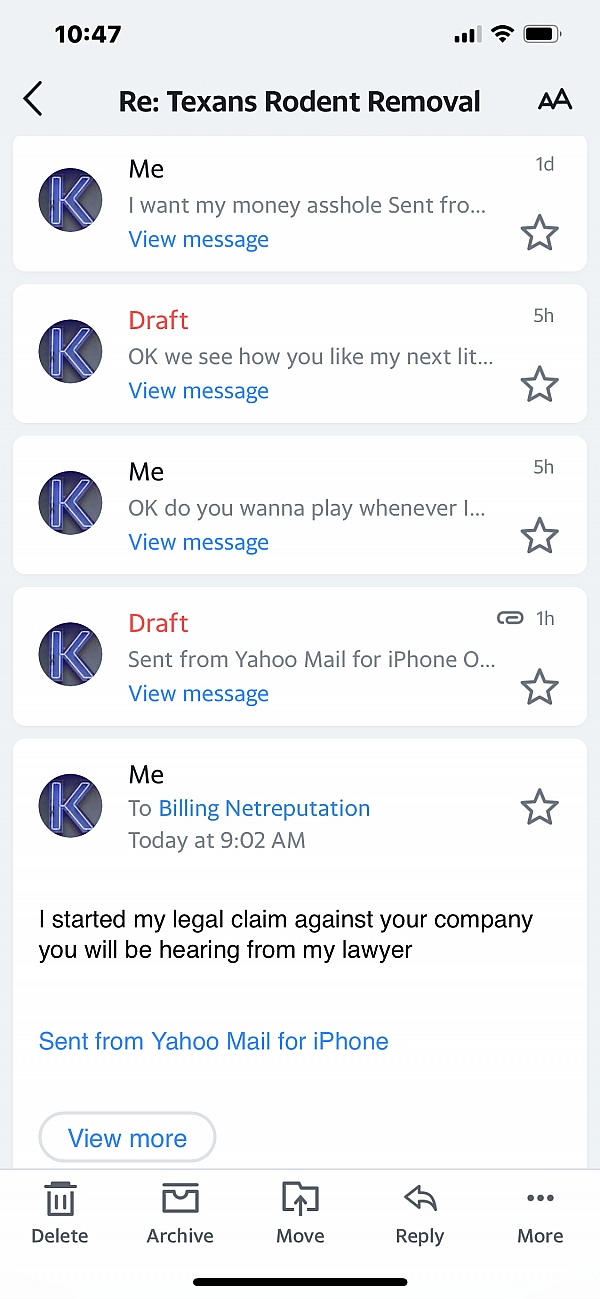Star the 'OK we see how' draft

pyautogui.click(x=540, y=385)
